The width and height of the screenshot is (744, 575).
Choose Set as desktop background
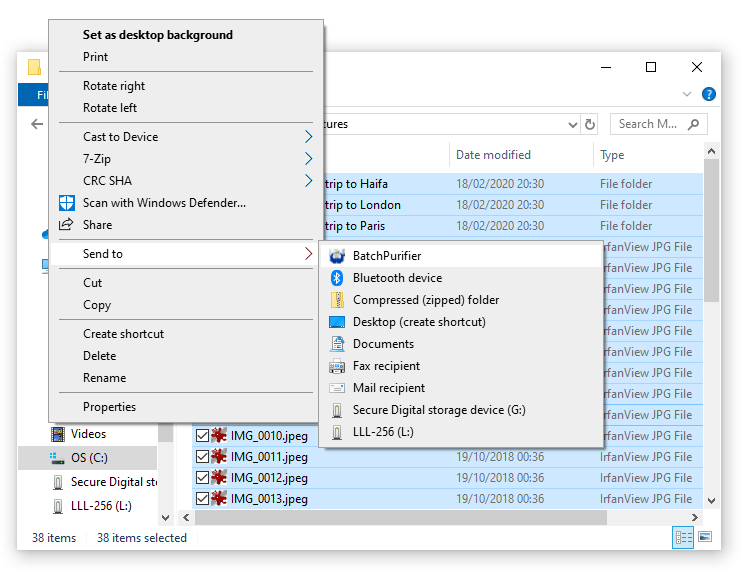pyautogui.click(x=158, y=35)
